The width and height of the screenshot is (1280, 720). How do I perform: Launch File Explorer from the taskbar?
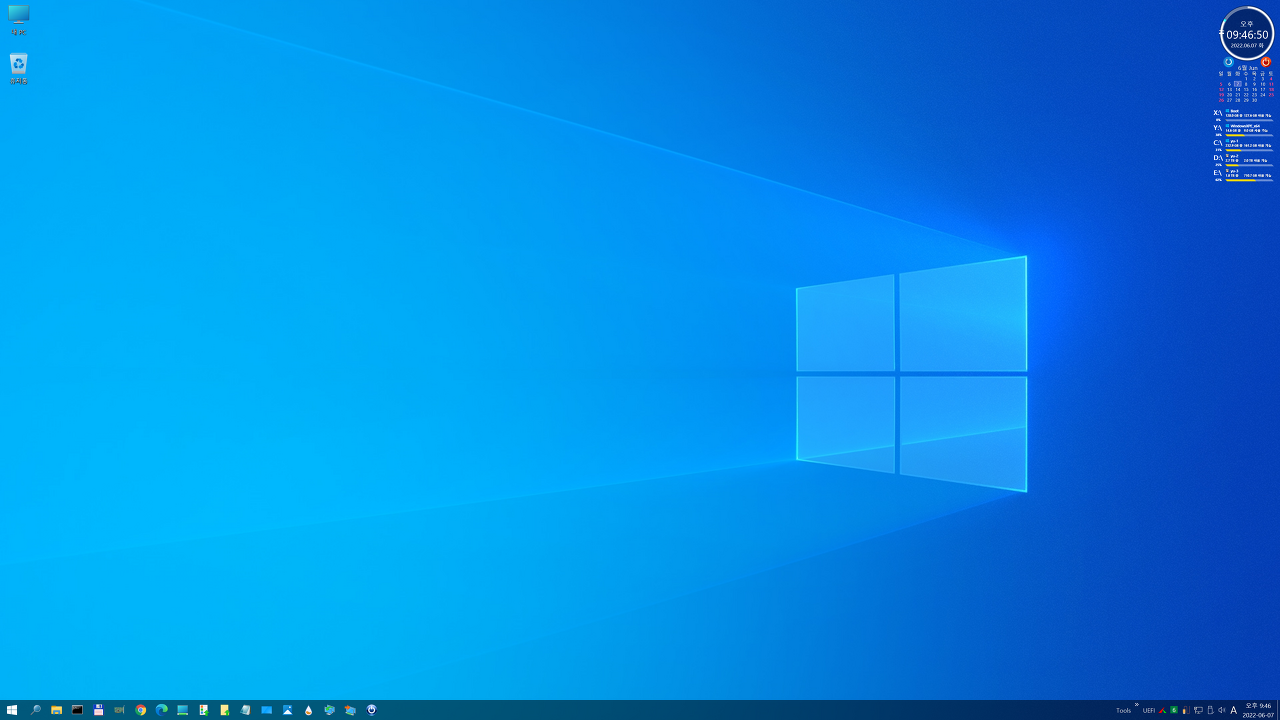(x=56, y=710)
